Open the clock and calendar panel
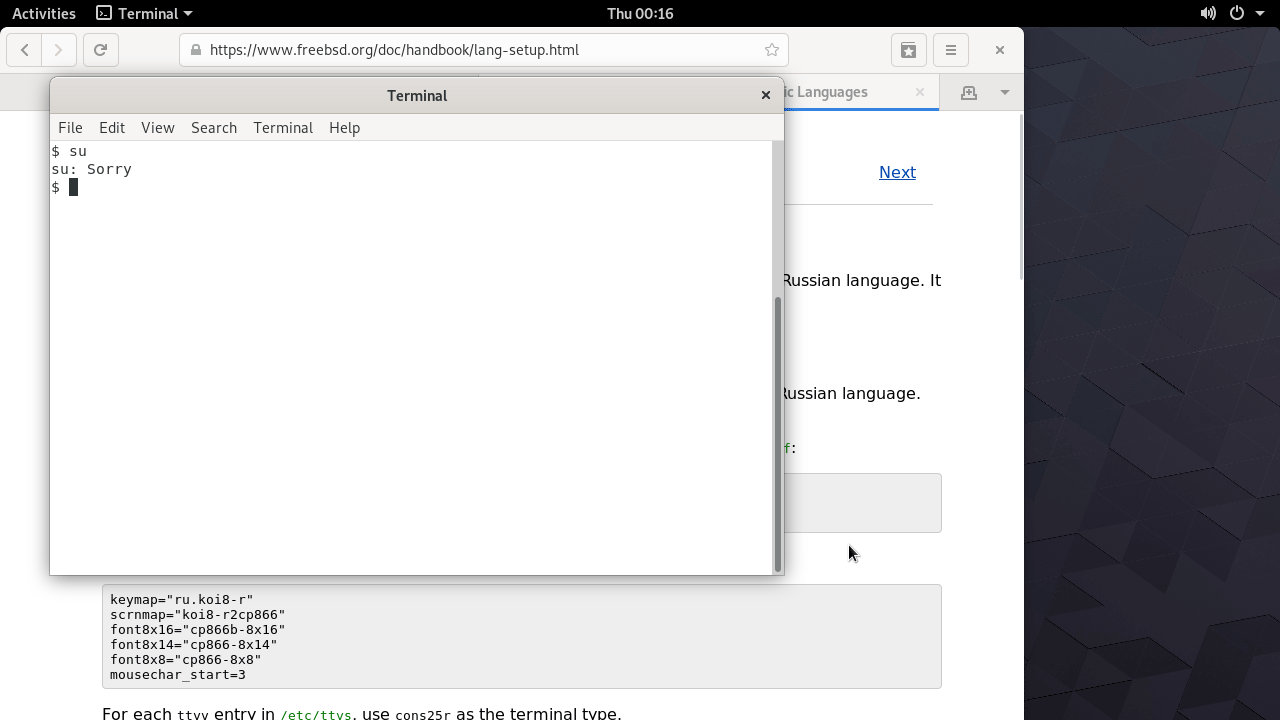The width and height of the screenshot is (1280, 720). pyautogui.click(x=640, y=13)
